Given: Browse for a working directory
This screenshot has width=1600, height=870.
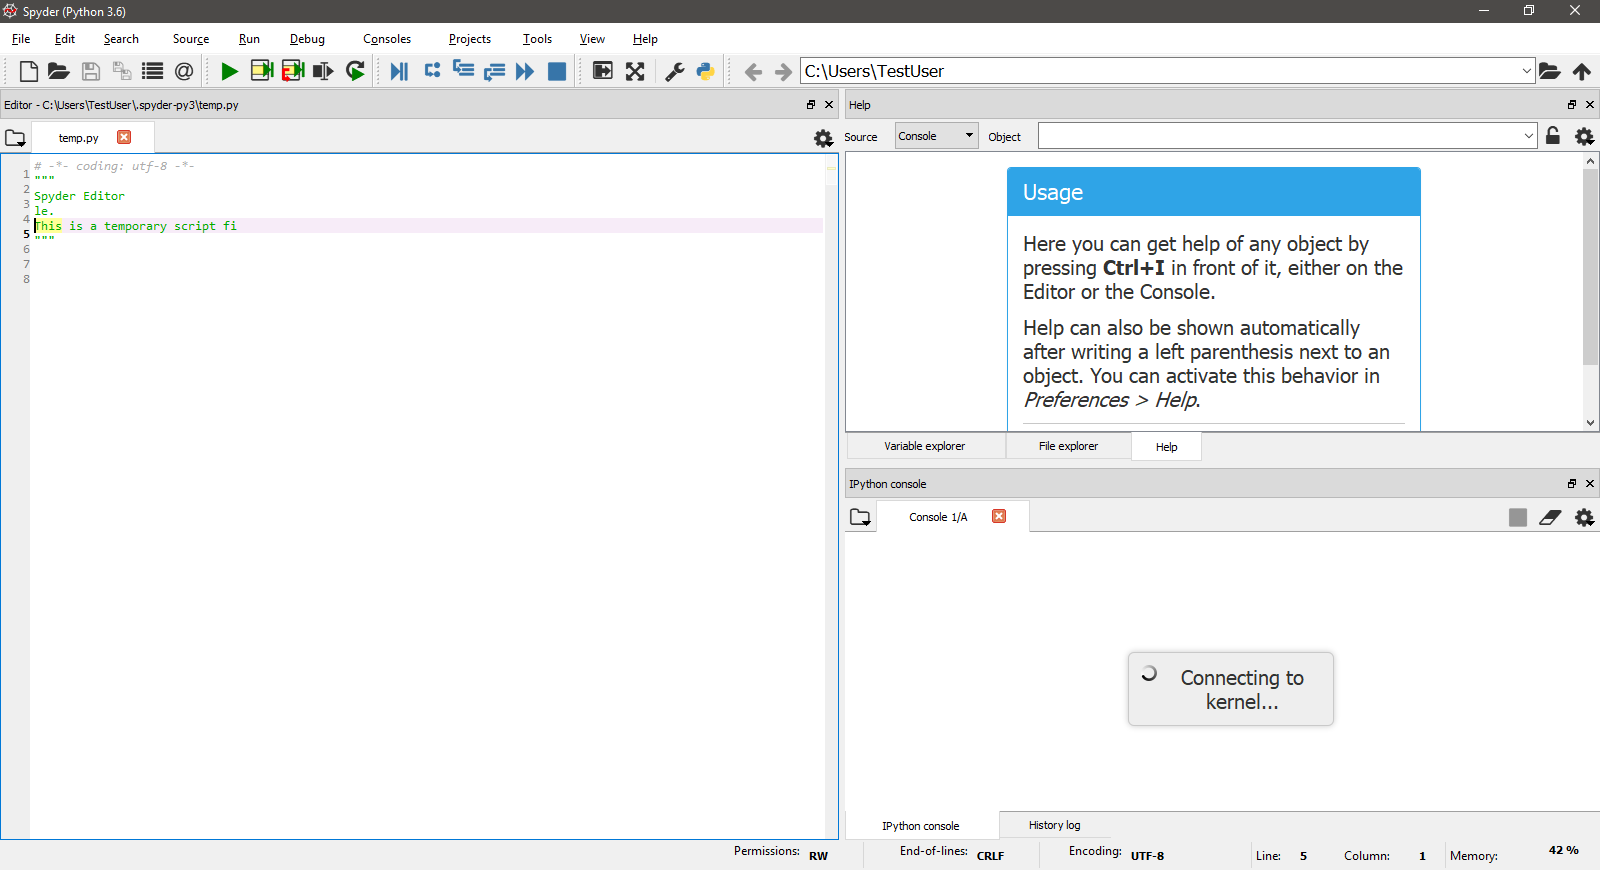Looking at the screenshot, I should coord(1549,71).
